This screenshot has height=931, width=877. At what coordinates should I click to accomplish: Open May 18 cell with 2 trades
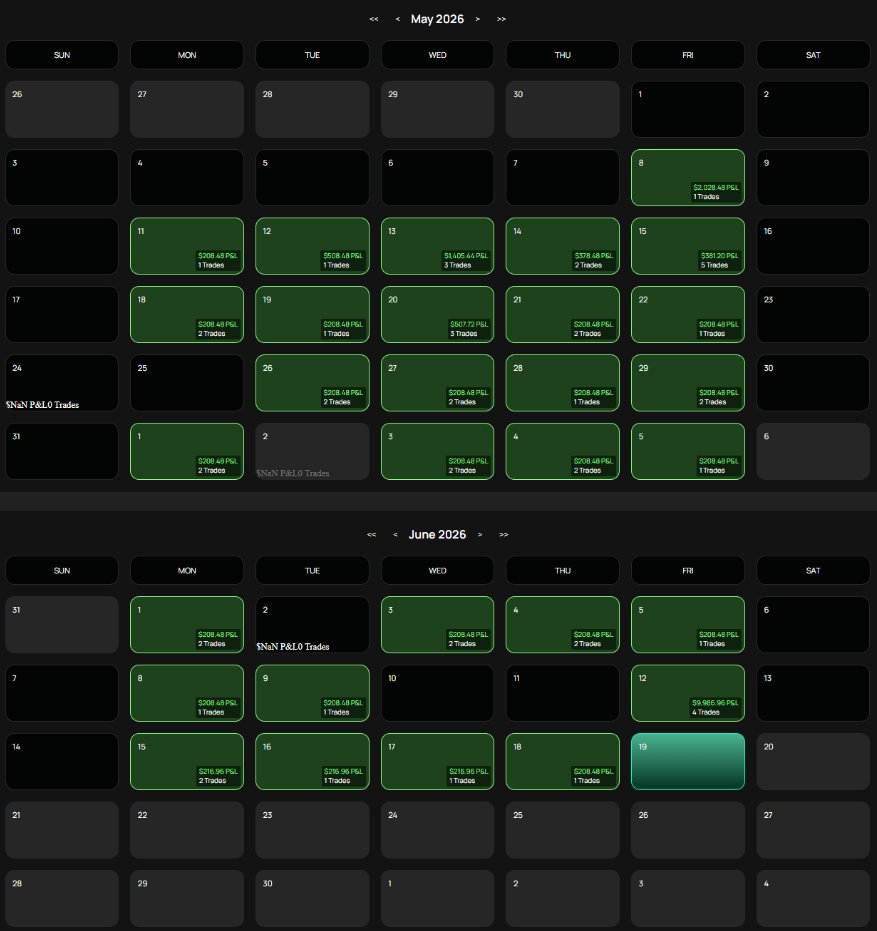click(187, 315)
